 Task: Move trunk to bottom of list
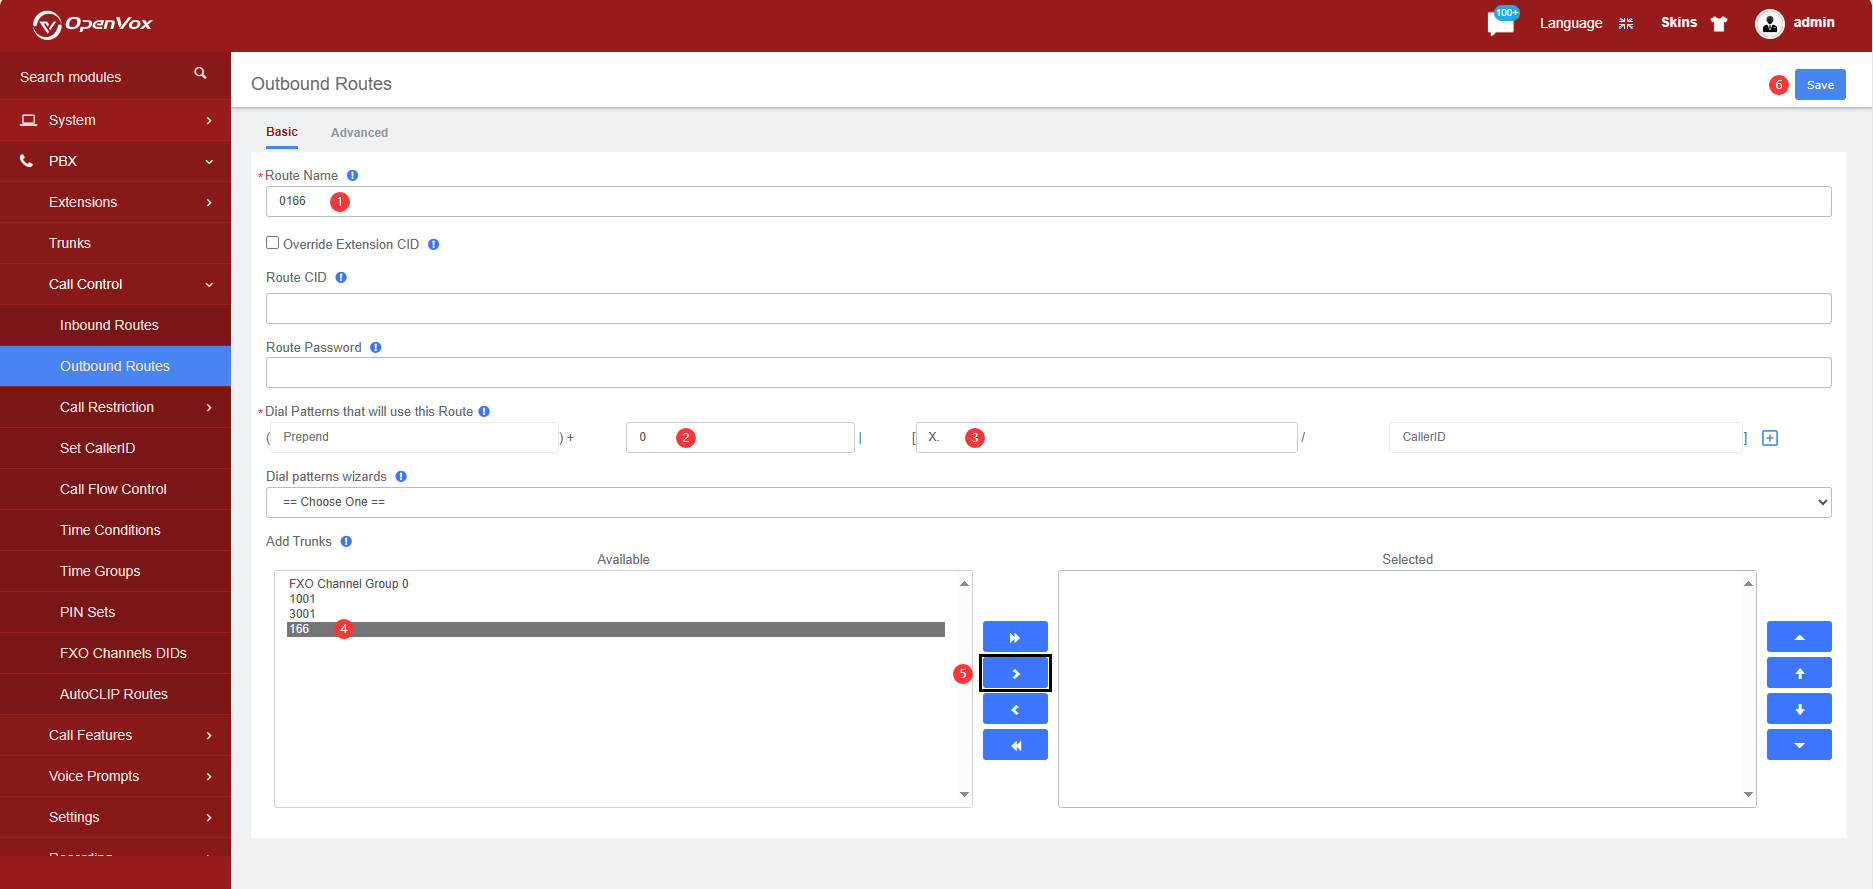tap(1799, 745)
